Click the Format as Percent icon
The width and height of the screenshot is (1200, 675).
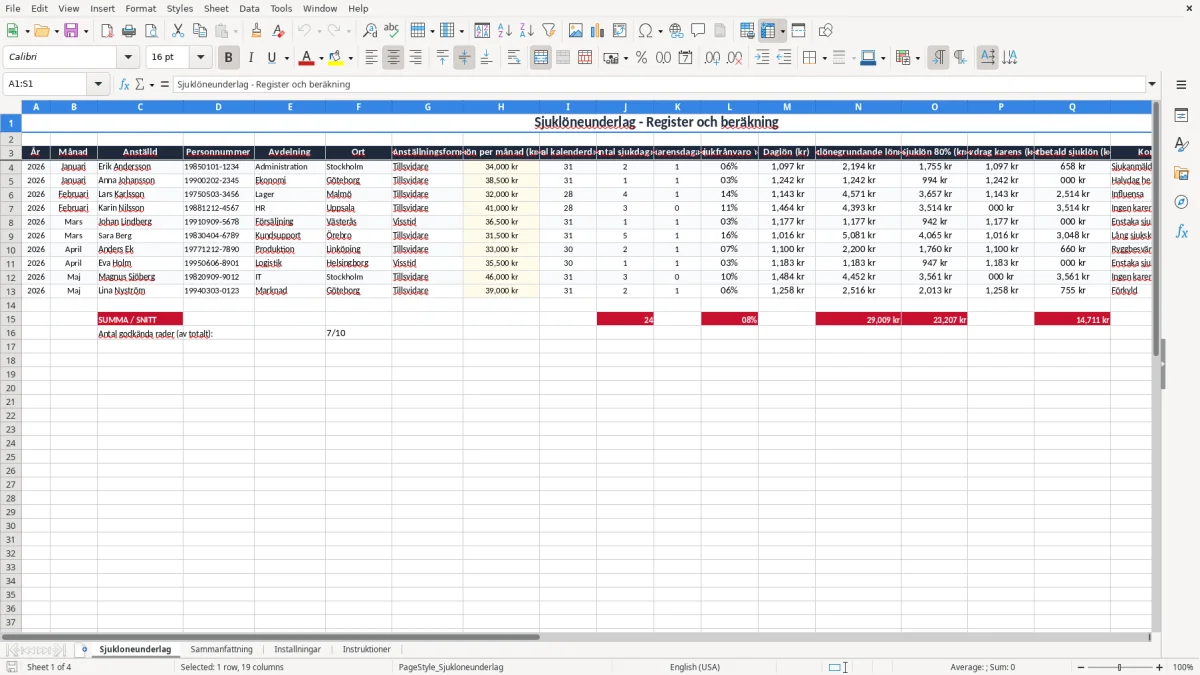641,58
